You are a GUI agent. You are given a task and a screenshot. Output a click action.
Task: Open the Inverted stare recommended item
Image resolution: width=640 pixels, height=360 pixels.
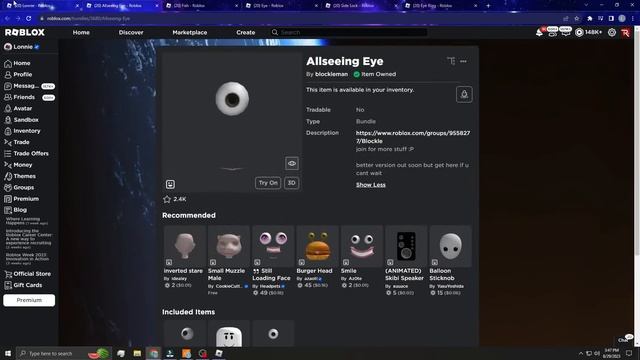coord(184,257)
